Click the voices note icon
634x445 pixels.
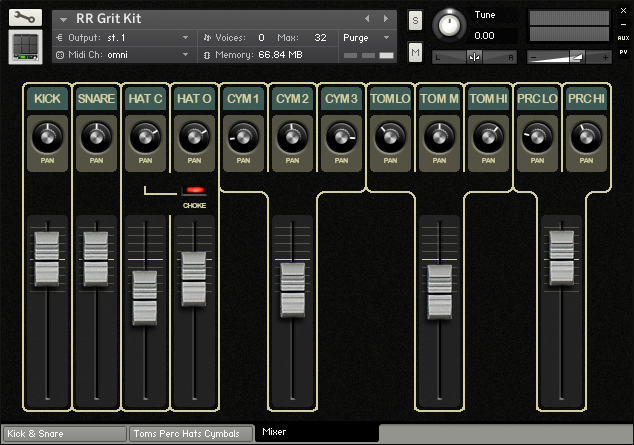click(207, 38)
